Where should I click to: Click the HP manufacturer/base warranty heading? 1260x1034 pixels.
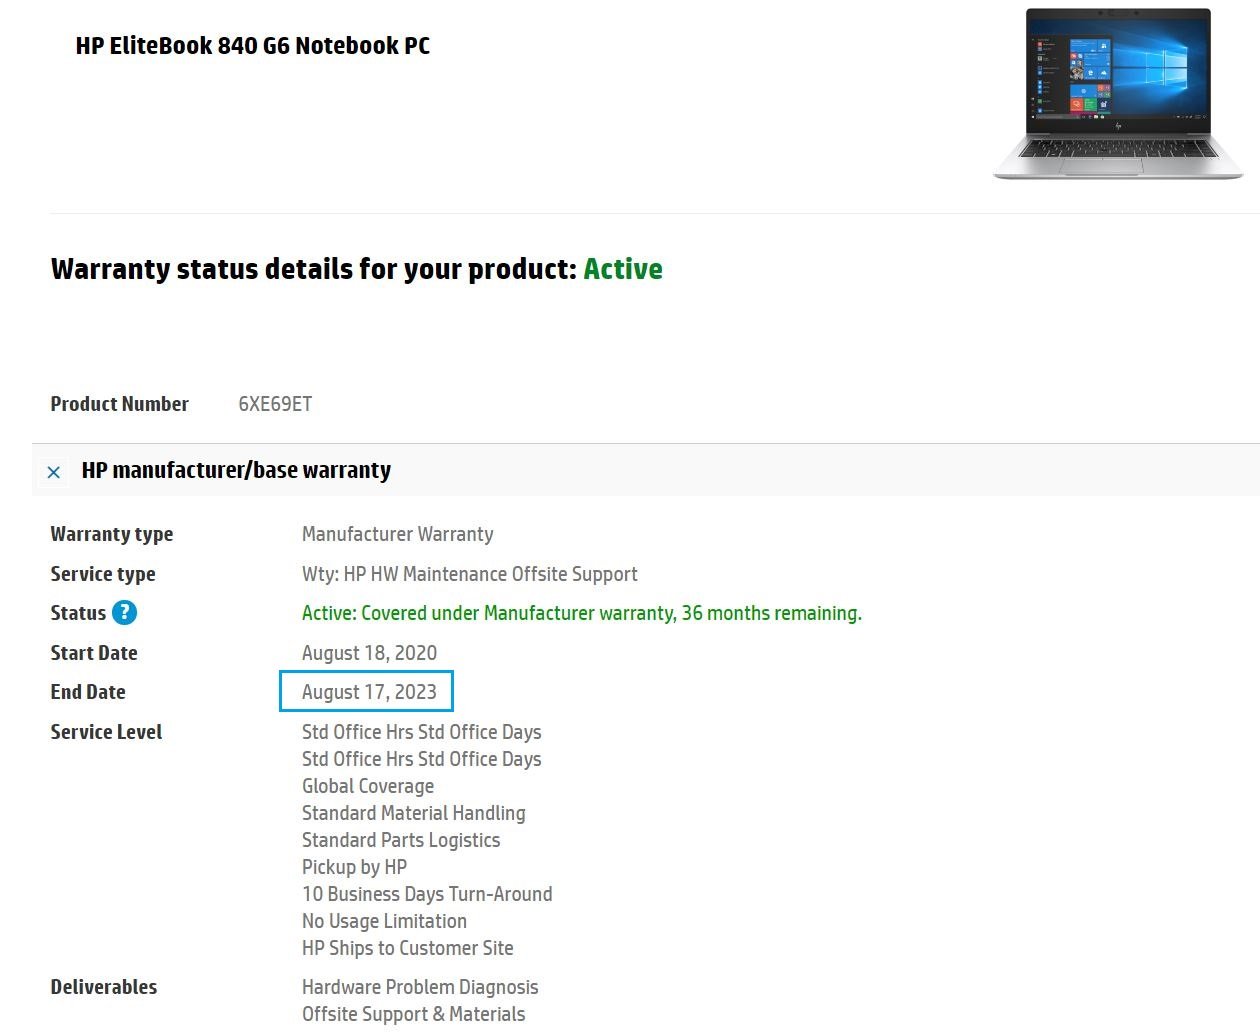tap(236, 470)
